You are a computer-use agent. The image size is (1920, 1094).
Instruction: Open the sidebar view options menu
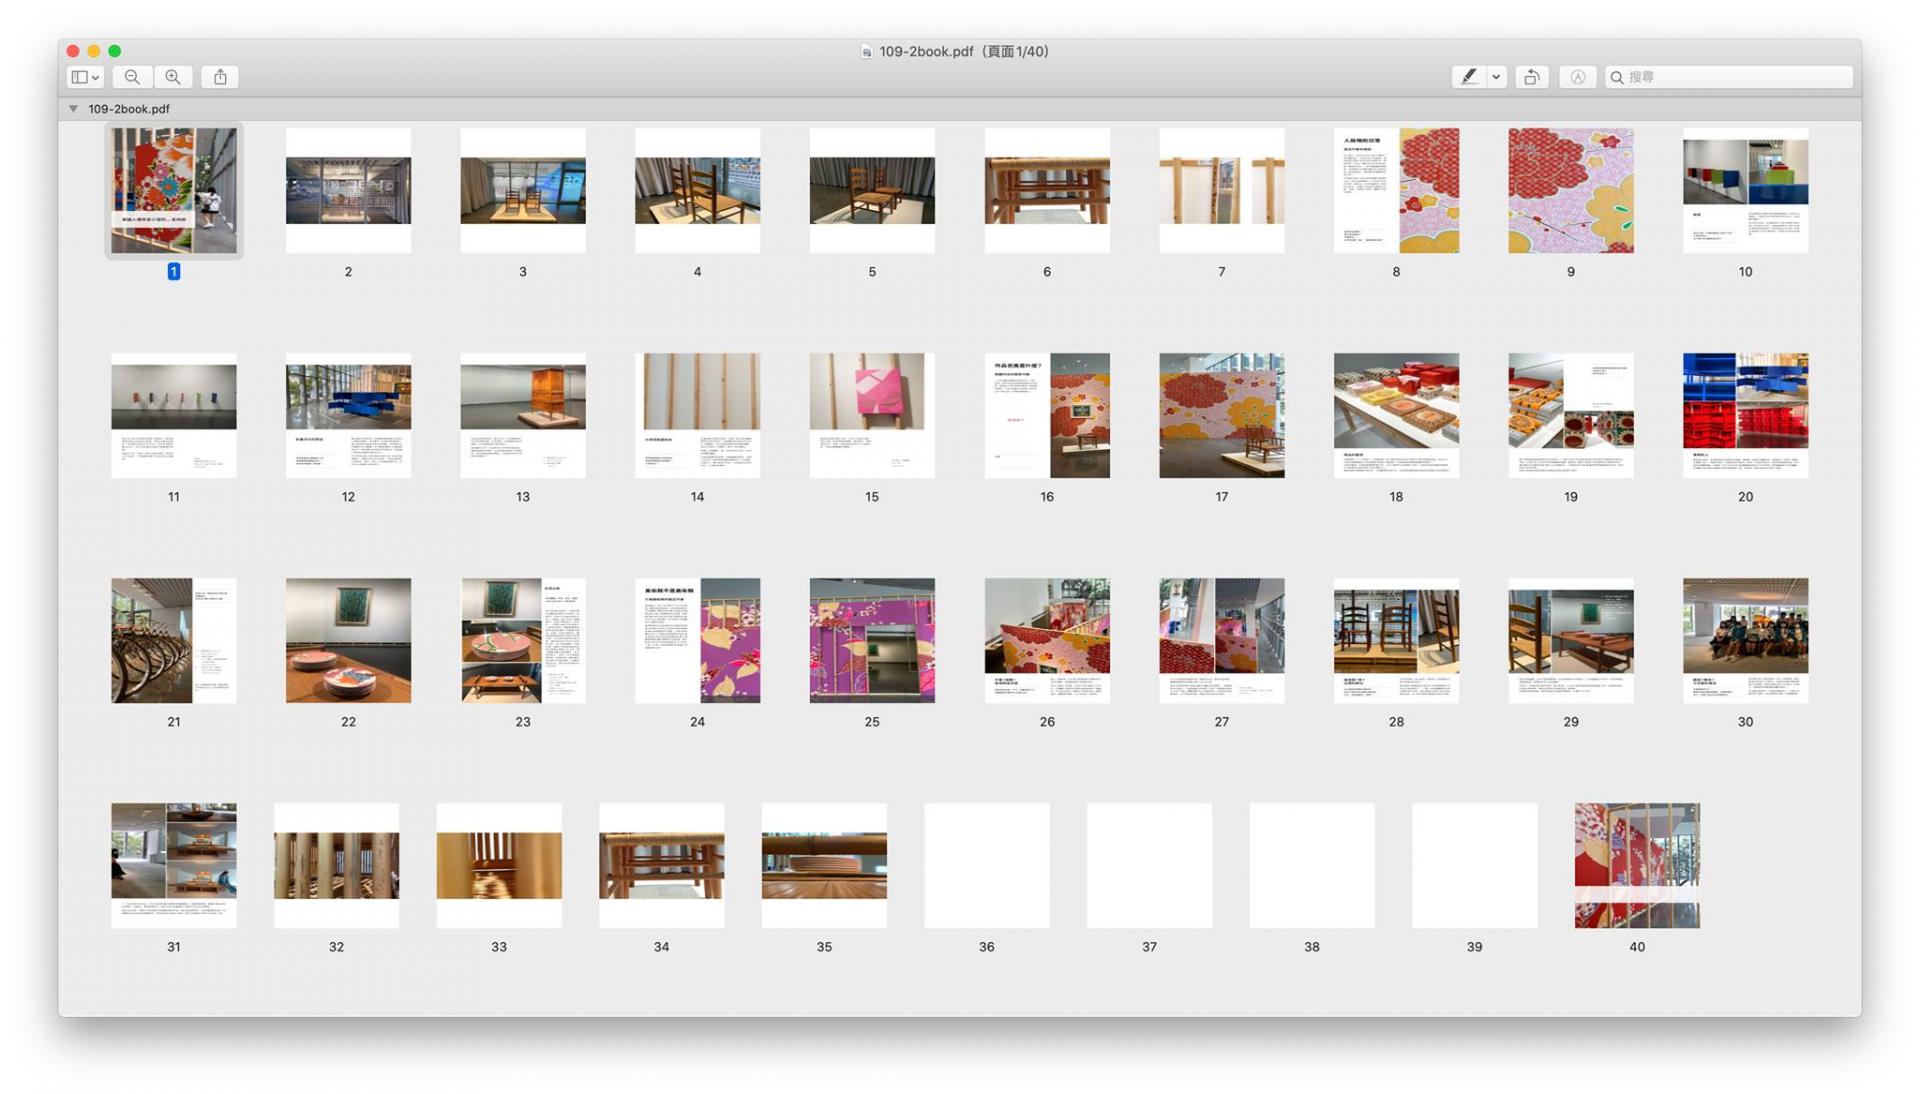tap(85, 77)
